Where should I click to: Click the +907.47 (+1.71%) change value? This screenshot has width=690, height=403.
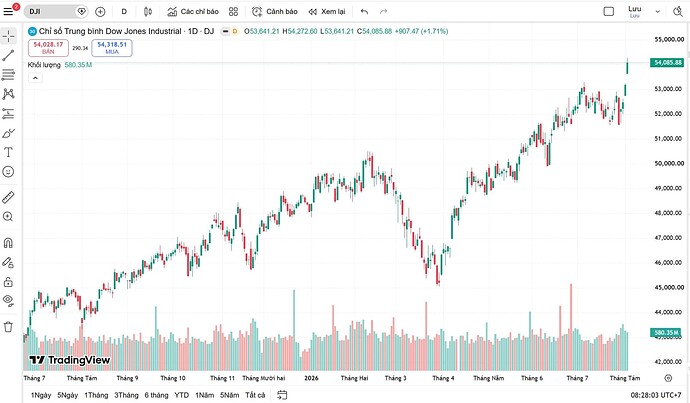coord(421,31)
